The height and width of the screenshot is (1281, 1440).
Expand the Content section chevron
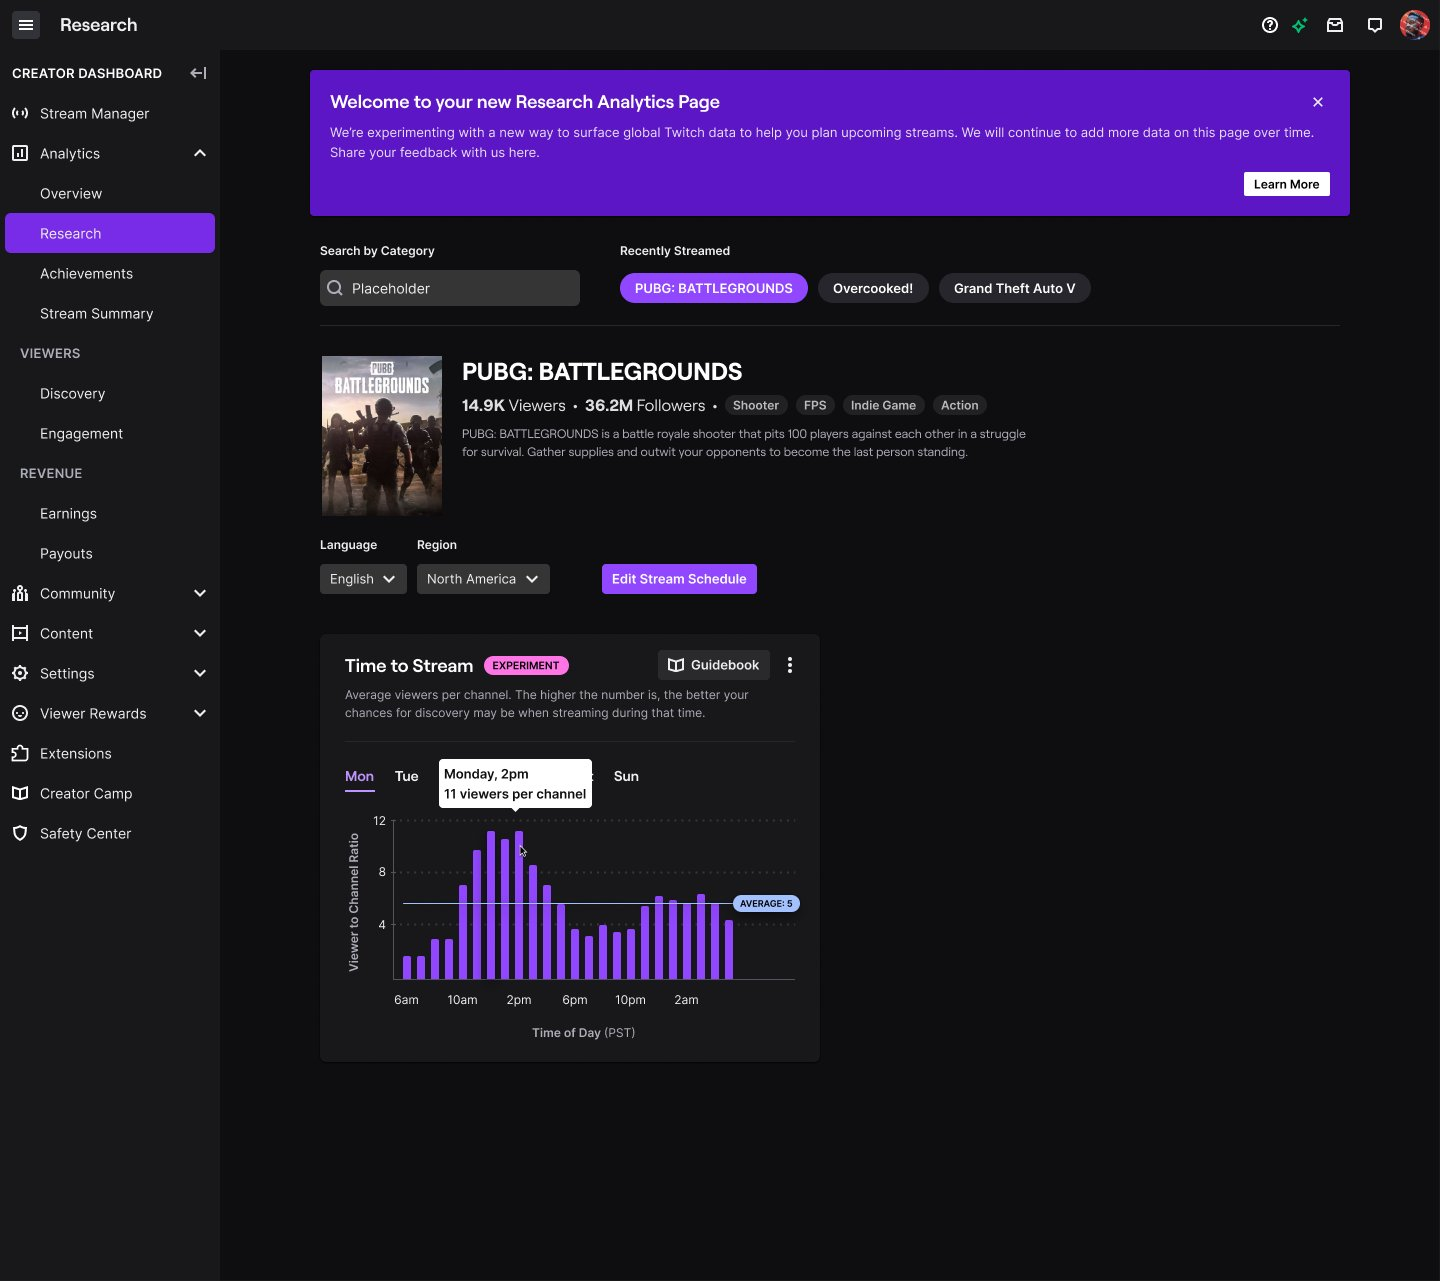point(200,633)
